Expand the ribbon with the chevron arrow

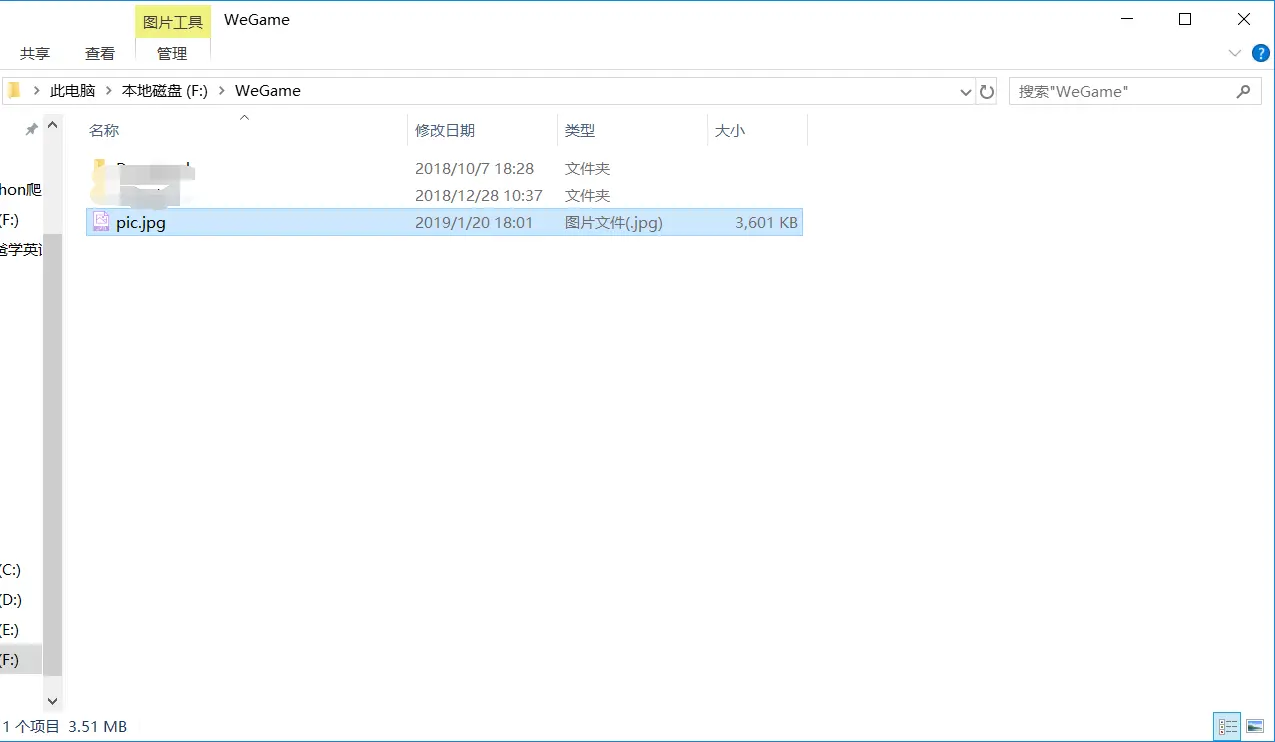coord(1234,53)
